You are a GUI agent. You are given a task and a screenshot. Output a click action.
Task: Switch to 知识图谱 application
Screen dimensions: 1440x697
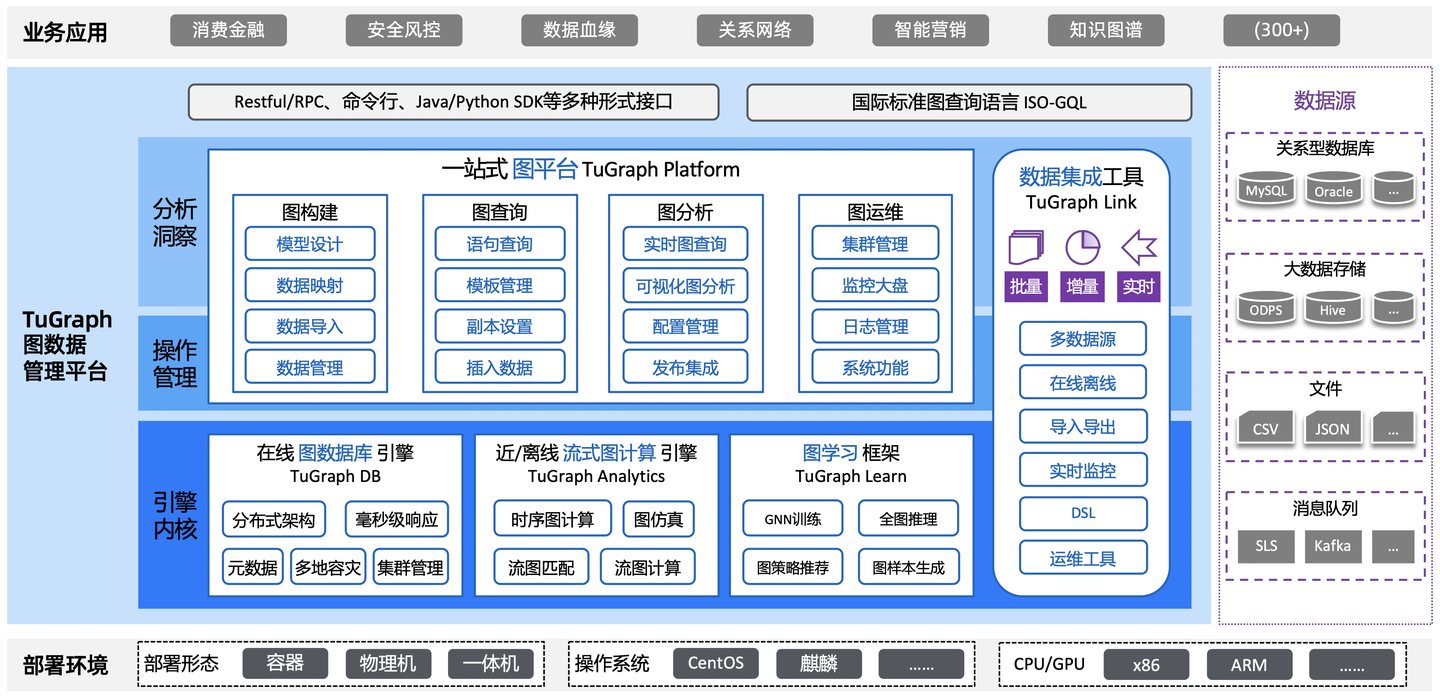point(1106,30)
